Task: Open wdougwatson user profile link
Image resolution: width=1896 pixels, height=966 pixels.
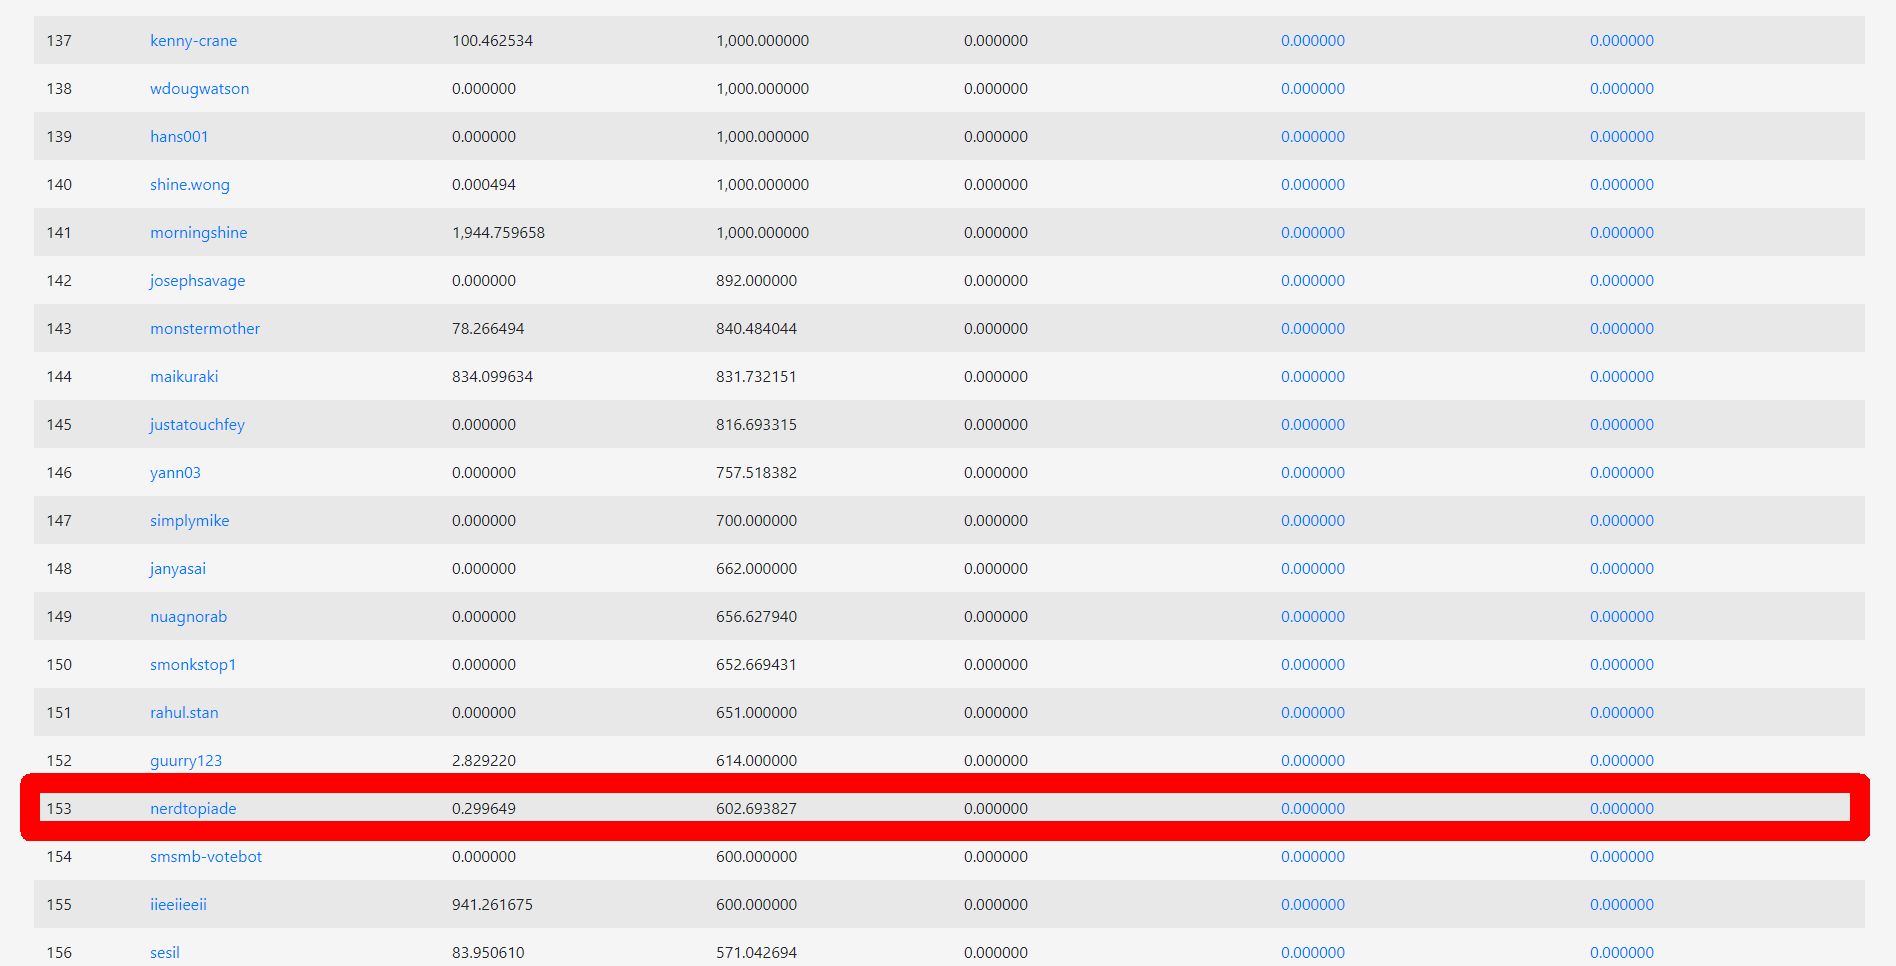Action: [199, 89]
